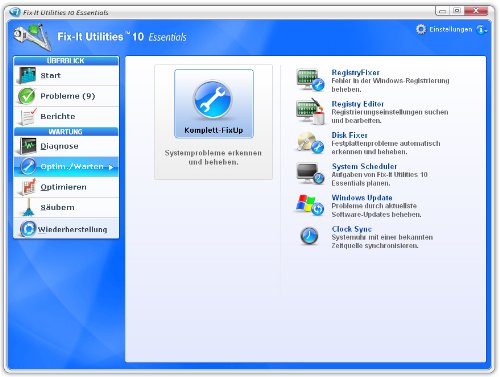The height and width of the screenshot is (377, 500).
Task: Open Optimieren in the sidebar
Action: pyautogui.click(x=66, y=187)
